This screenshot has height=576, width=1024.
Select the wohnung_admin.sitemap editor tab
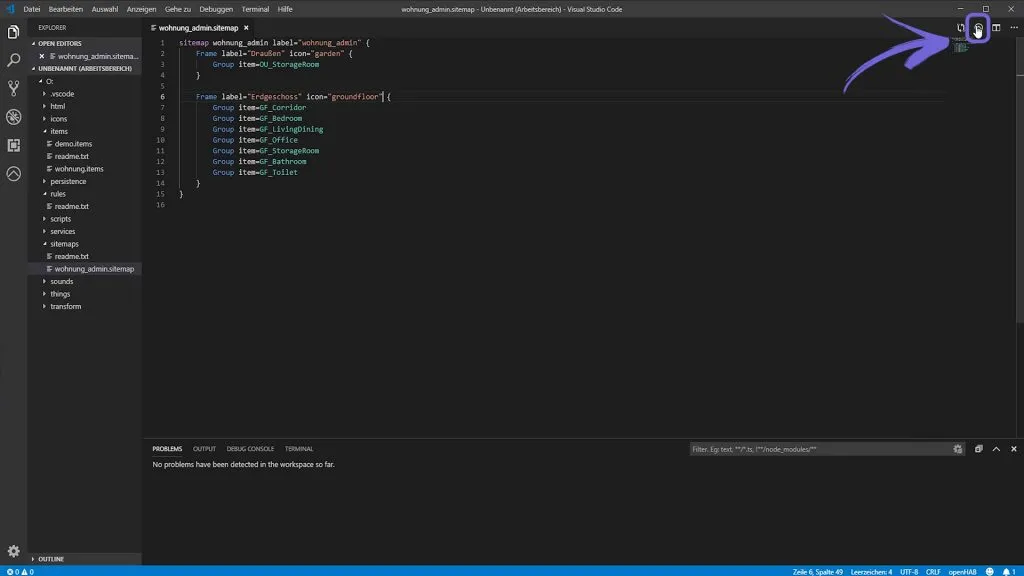pyautogui.click(x=199, y=28)
